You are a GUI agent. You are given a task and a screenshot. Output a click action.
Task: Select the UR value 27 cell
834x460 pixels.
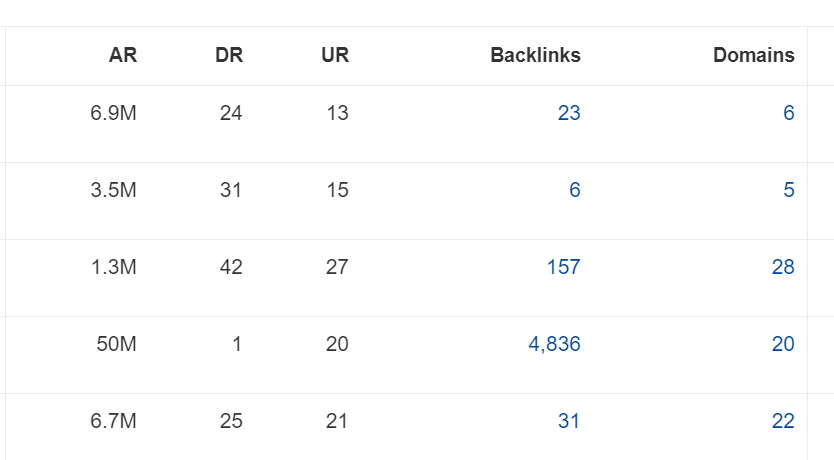[337, 267]
